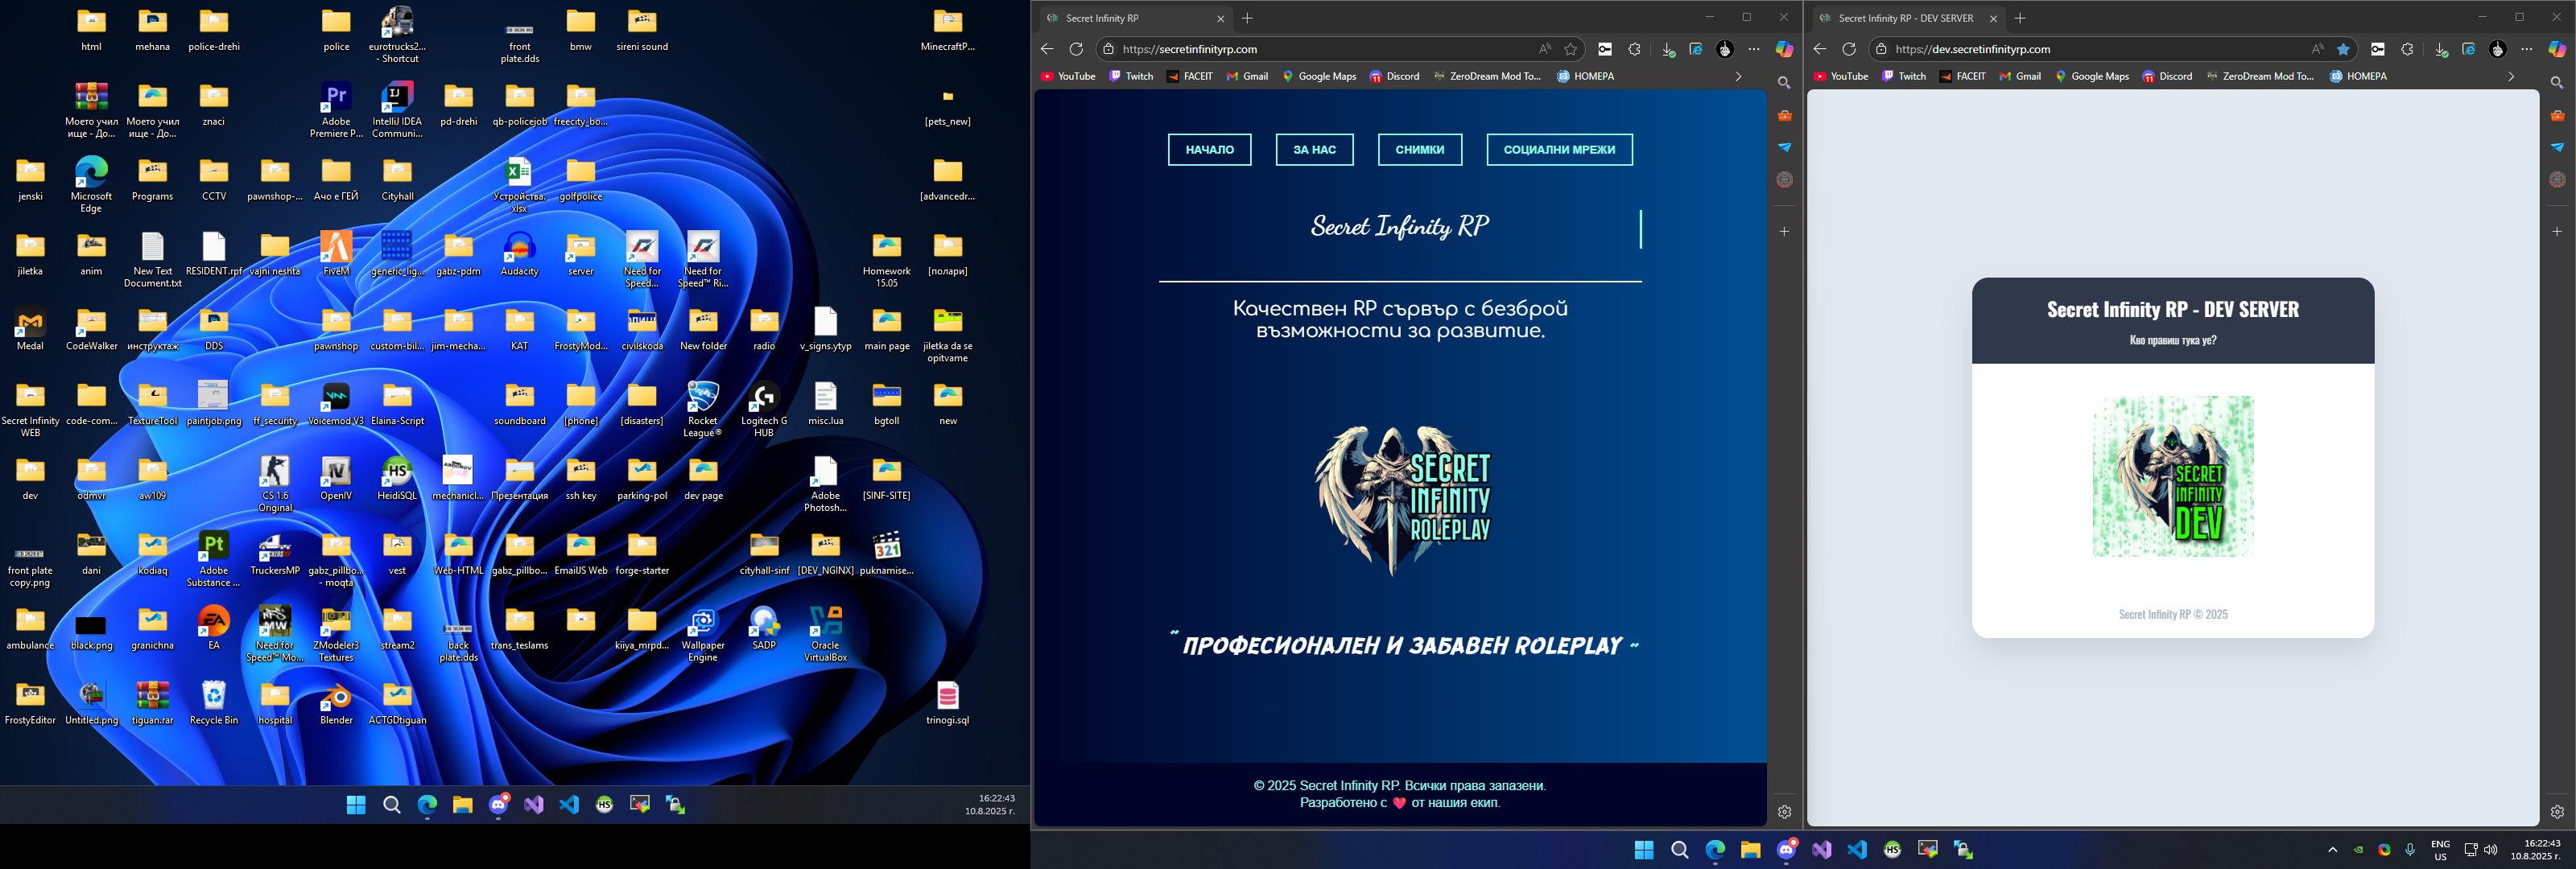Expand favorites bar overflow chevron in the DEV window
This screenshot has height=869, width=2576.
(x=2510, y=76)
